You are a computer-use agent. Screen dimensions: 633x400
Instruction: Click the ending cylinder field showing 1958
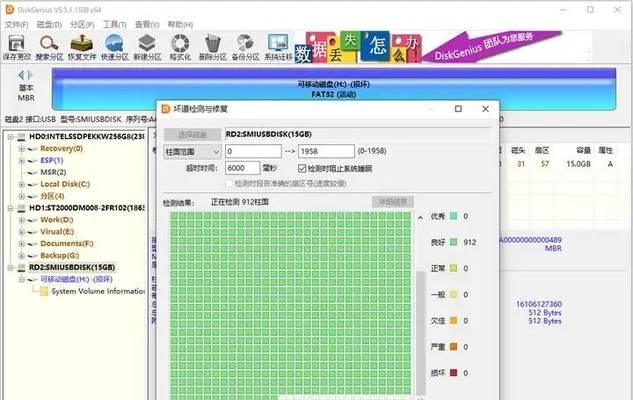pos(326,151)
